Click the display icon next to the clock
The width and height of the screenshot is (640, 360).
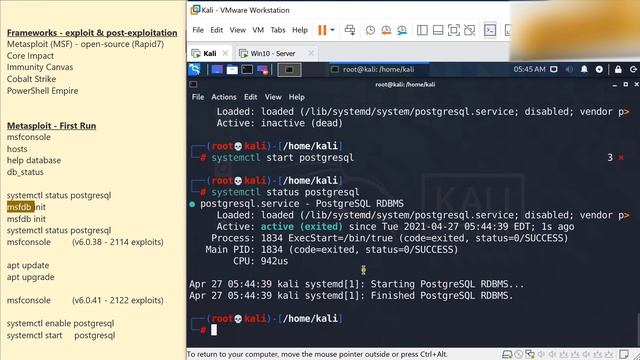[x=554, y=69]
